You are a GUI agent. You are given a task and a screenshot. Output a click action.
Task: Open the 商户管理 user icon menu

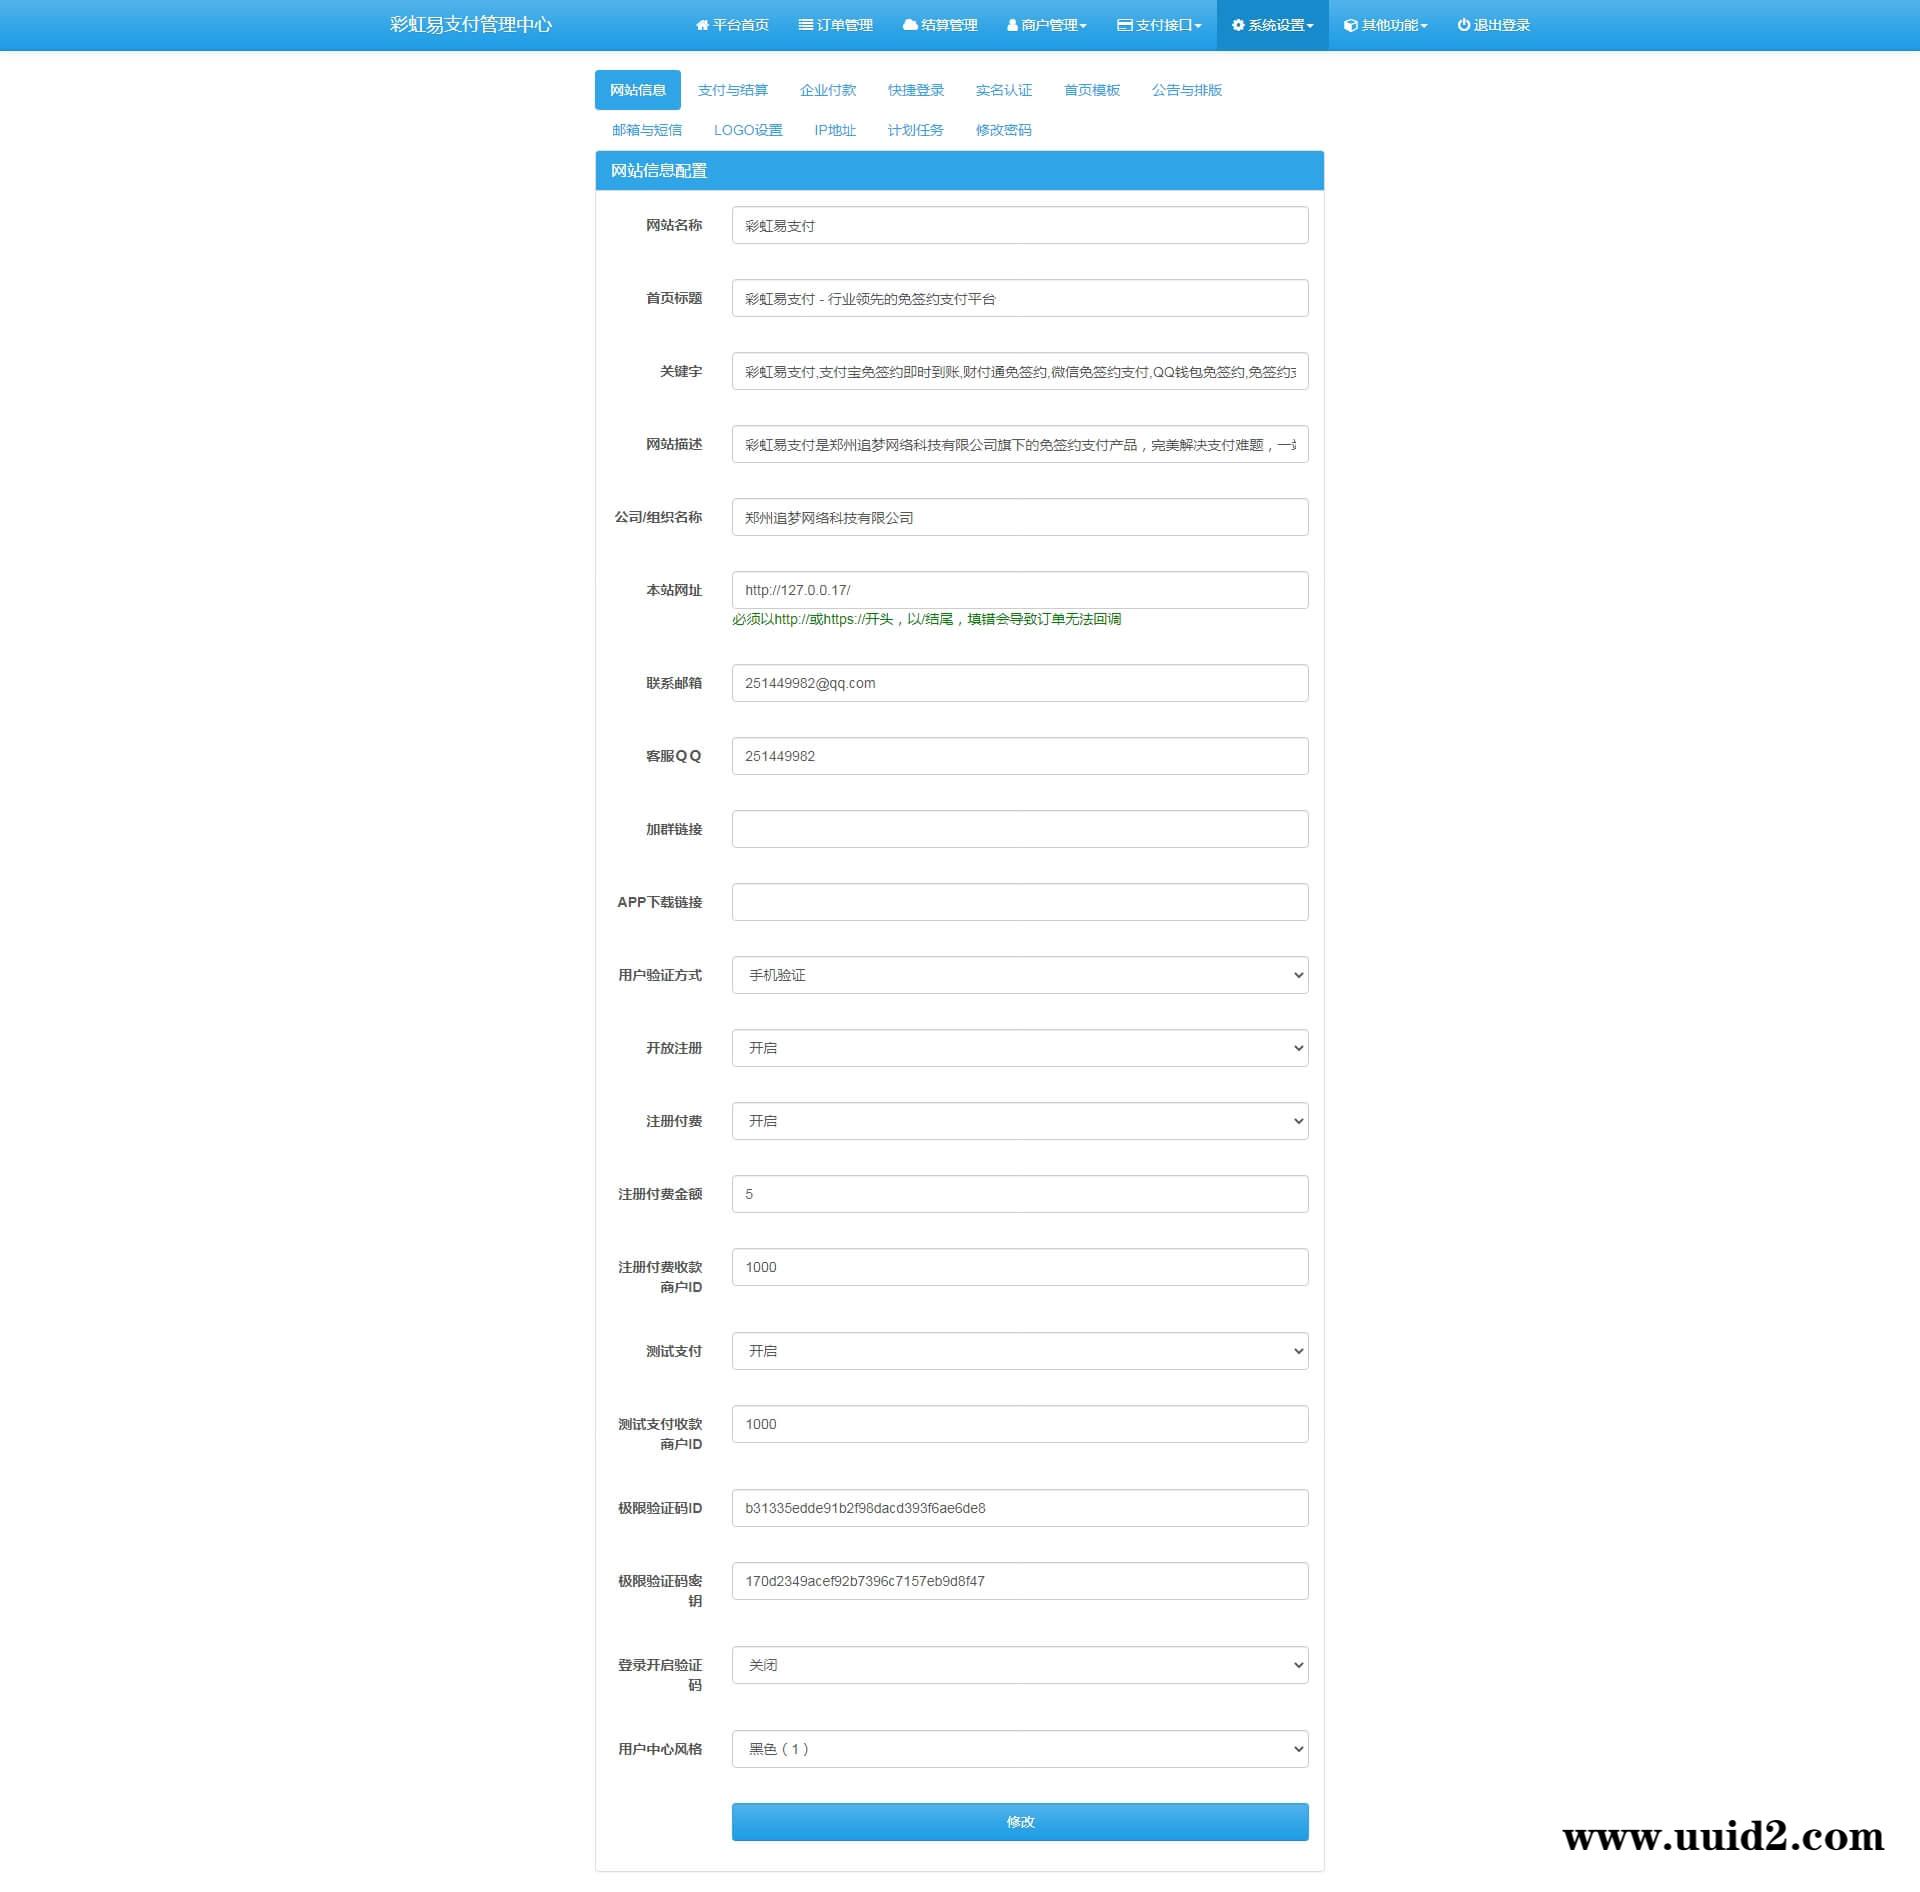1013,25
